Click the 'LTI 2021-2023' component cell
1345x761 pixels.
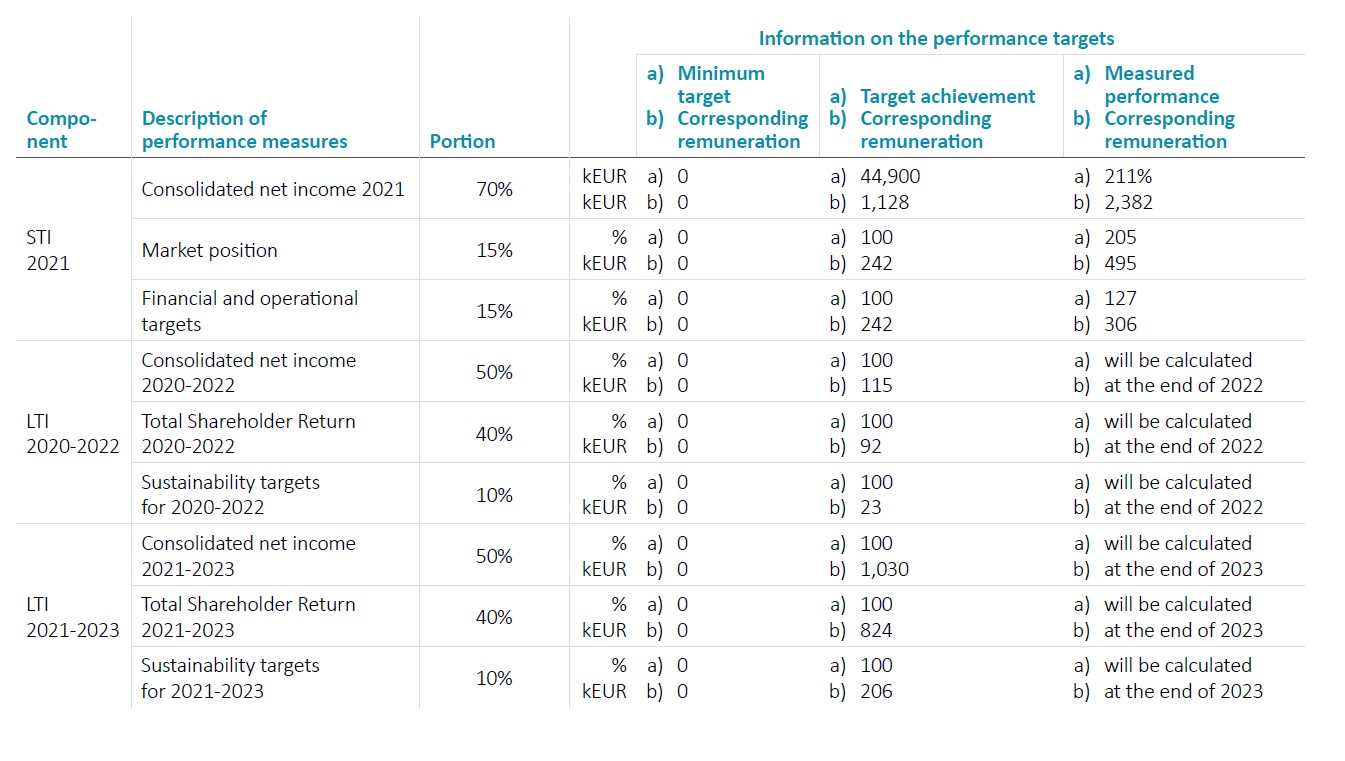[73, 617]
